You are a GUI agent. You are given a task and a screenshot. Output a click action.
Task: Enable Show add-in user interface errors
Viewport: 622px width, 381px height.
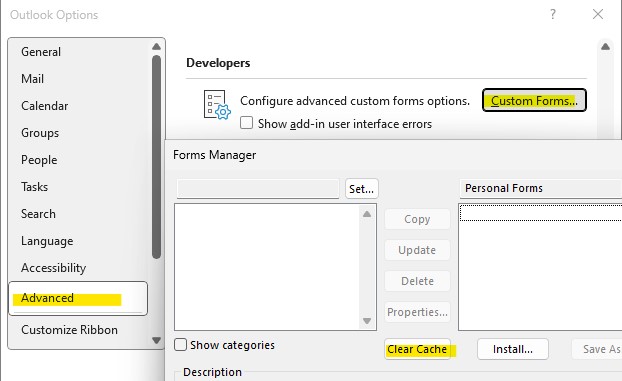pos(246,123)
